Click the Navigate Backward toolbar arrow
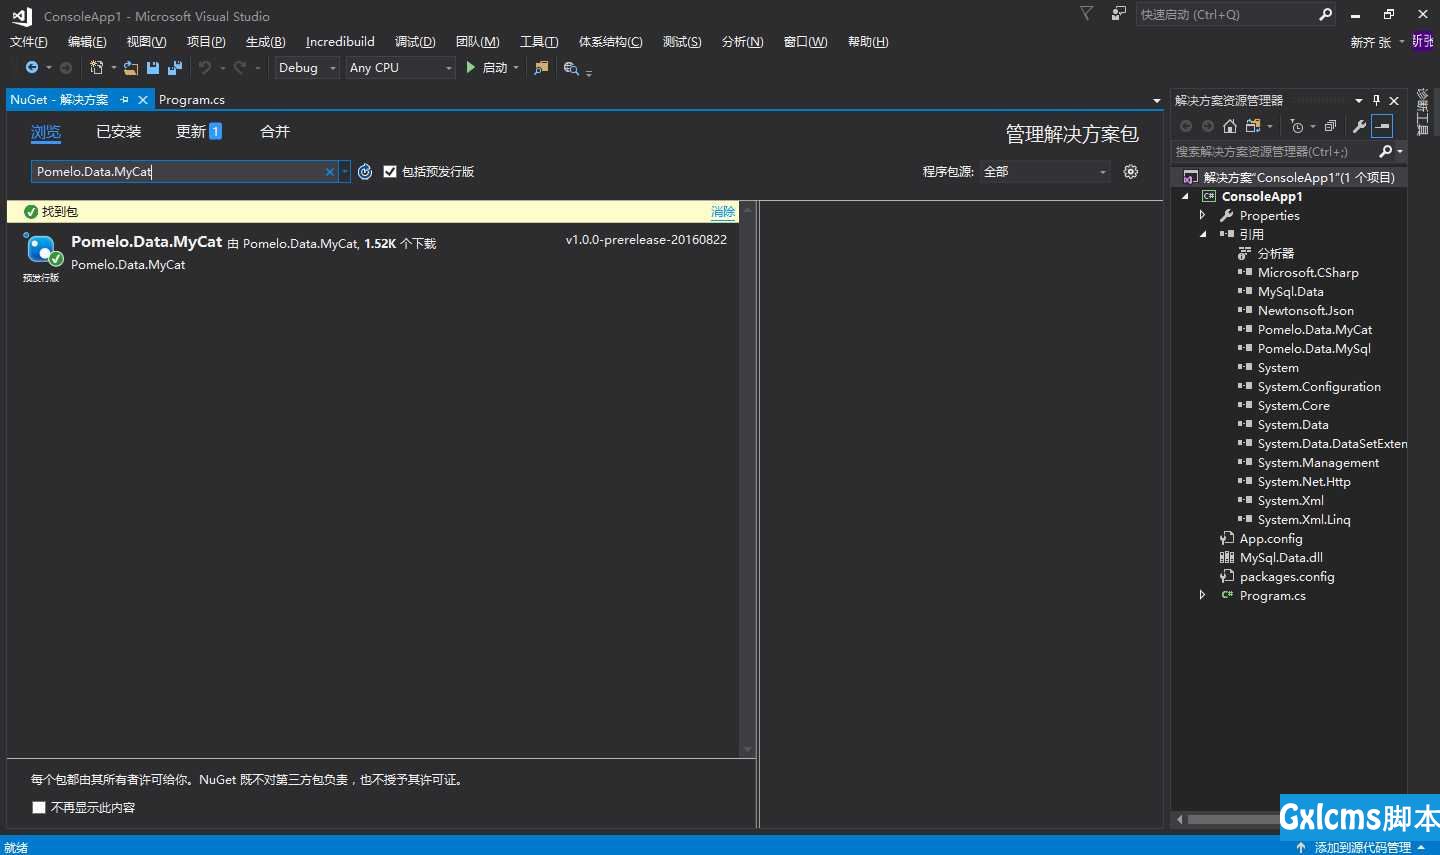 click(32, 68)
